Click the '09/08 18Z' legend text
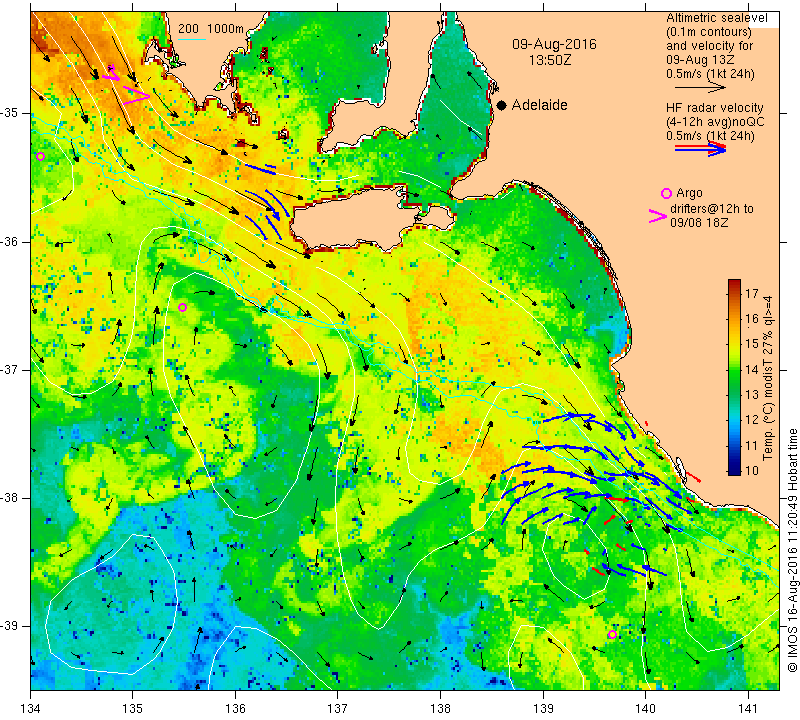The width and height of the screenshot is (800, 720). (x=698, y=222)
